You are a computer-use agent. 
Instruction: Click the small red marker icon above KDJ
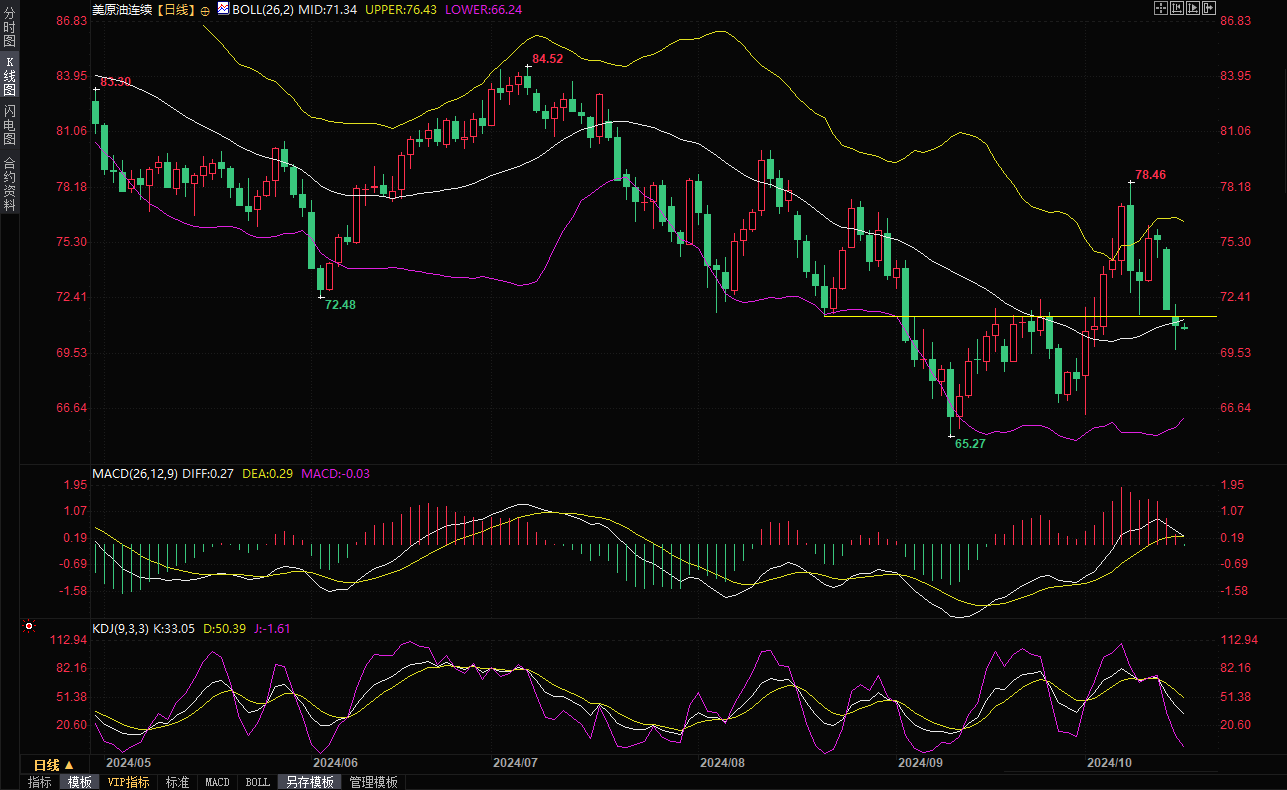tap(28, 628)
